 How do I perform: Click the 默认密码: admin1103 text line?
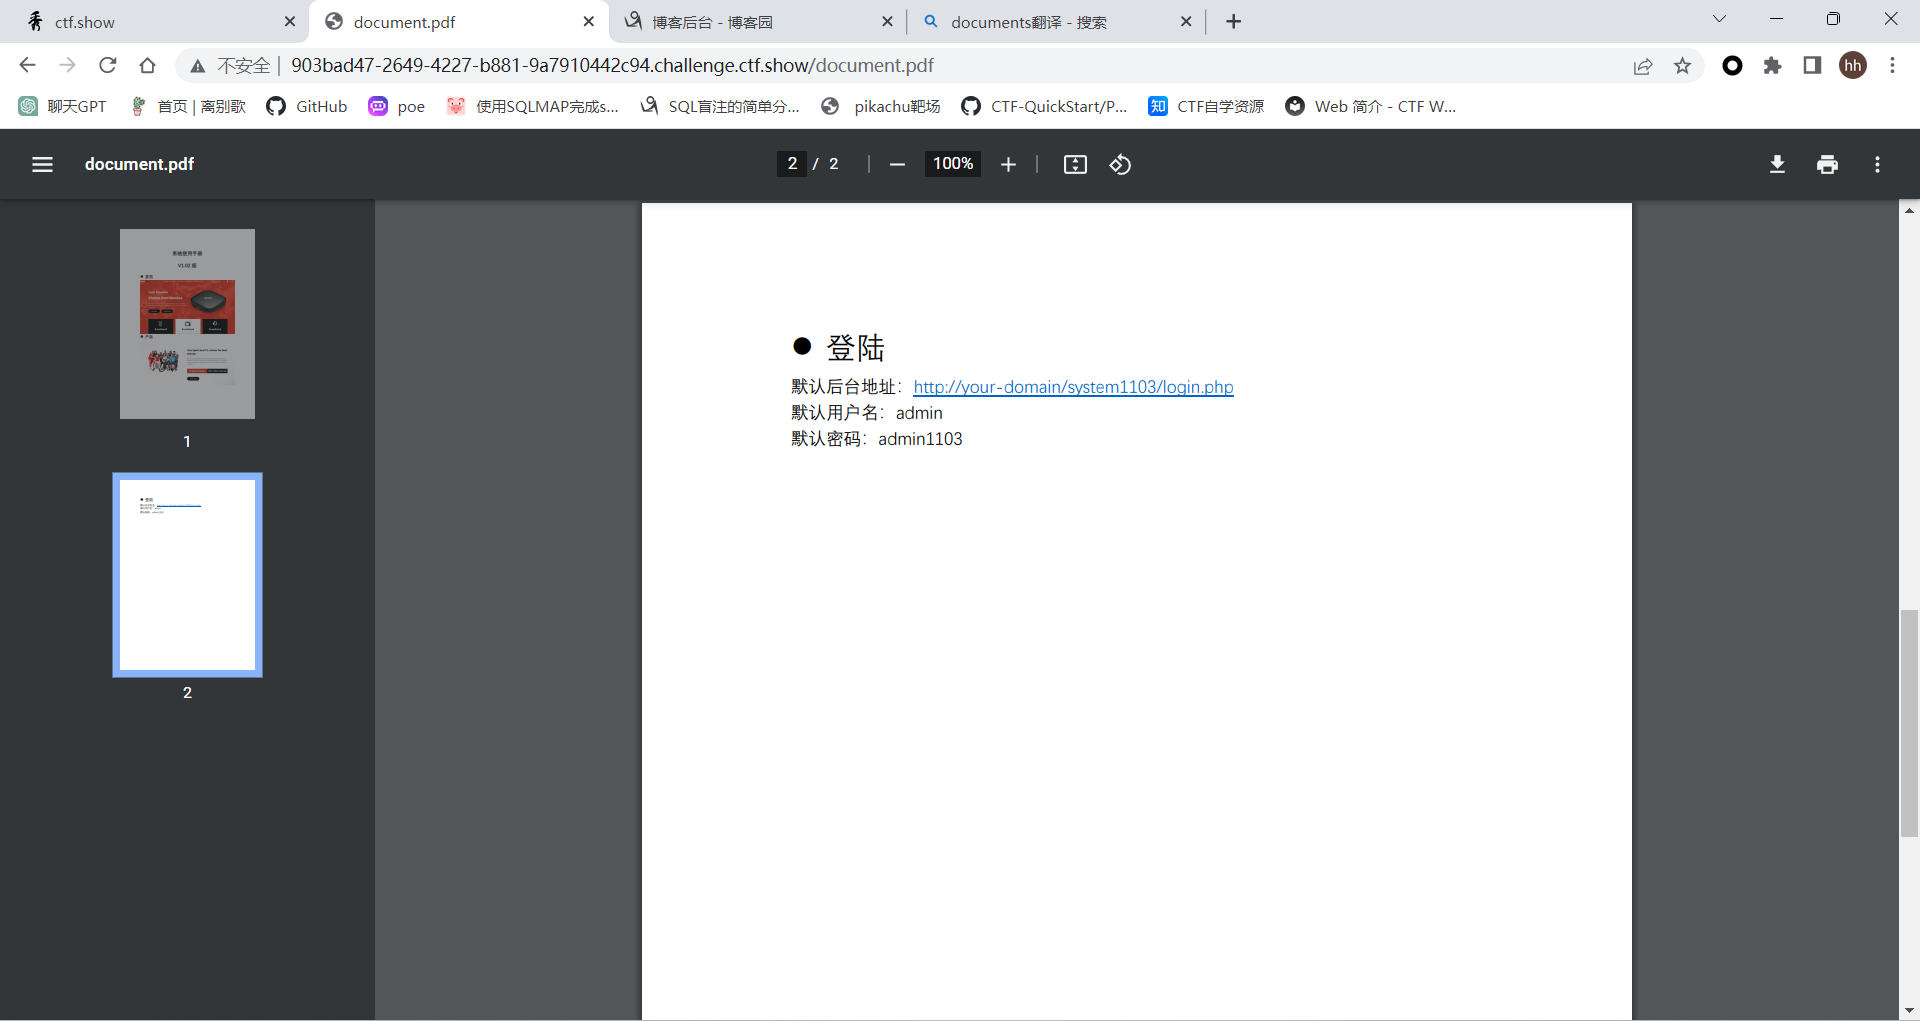(877, 439)
